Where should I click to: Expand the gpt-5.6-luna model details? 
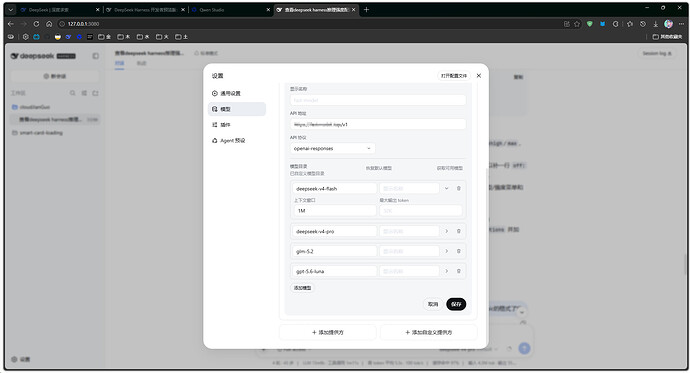click(446, 271)
